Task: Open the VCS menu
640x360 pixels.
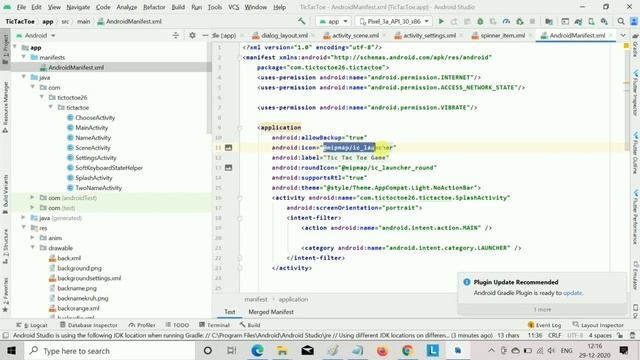Action: (x=233, y=7)
